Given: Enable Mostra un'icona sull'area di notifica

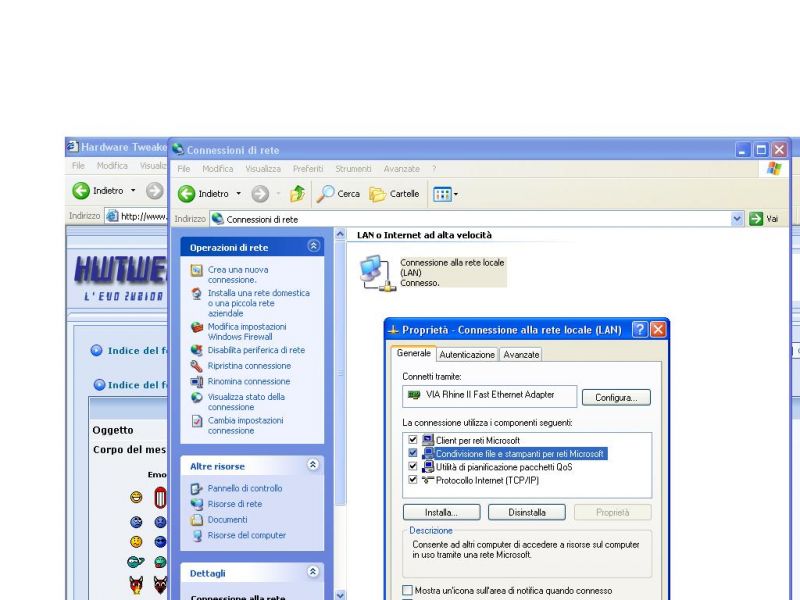Looking at the screenshot, I should click(407, 590).
